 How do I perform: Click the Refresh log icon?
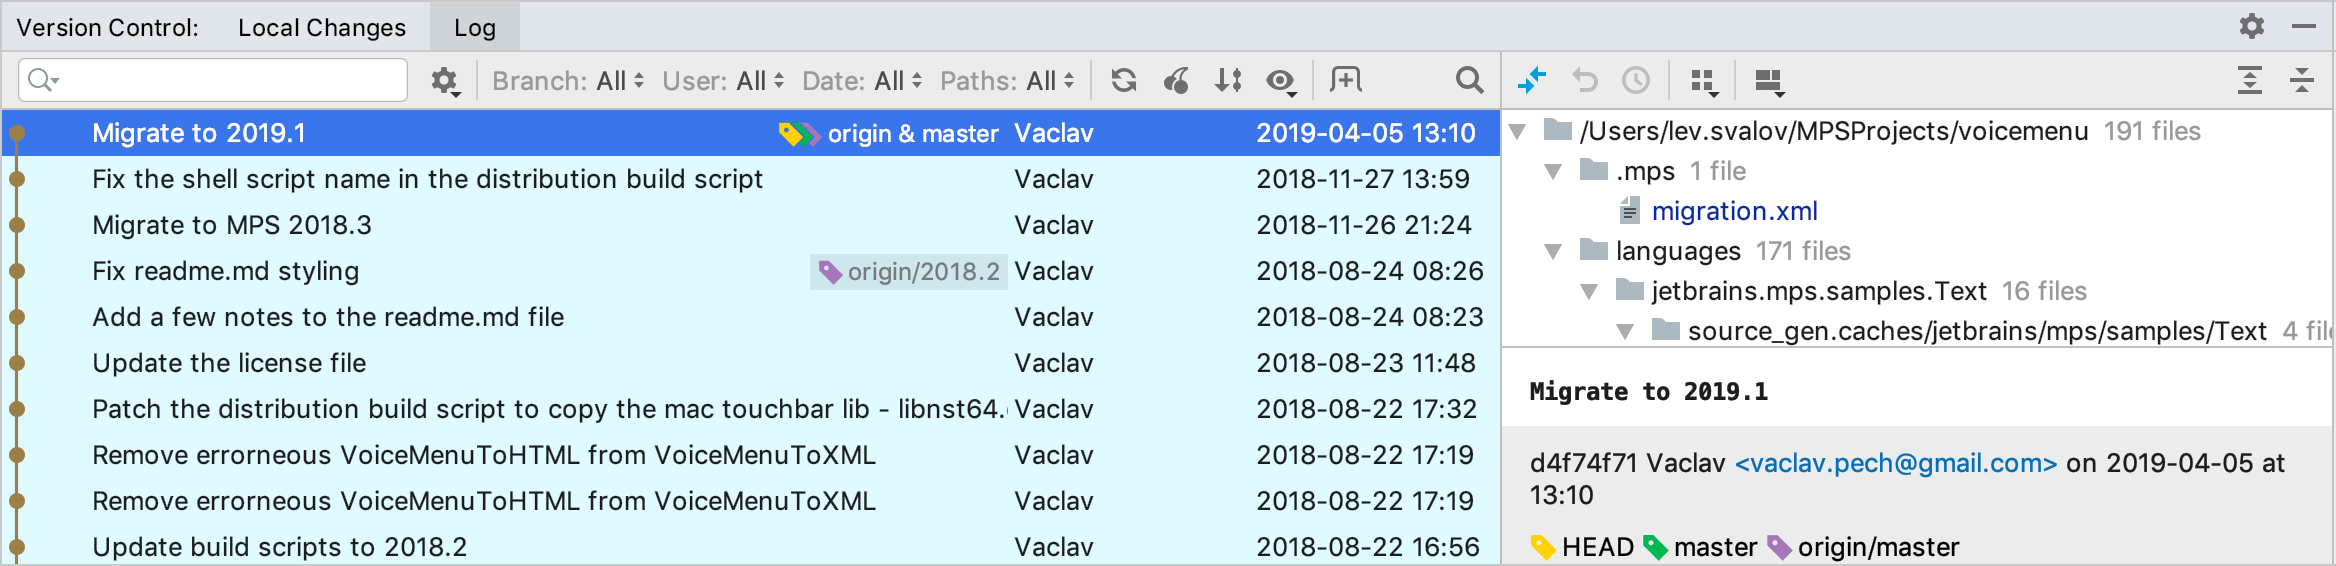[1124, 80]
